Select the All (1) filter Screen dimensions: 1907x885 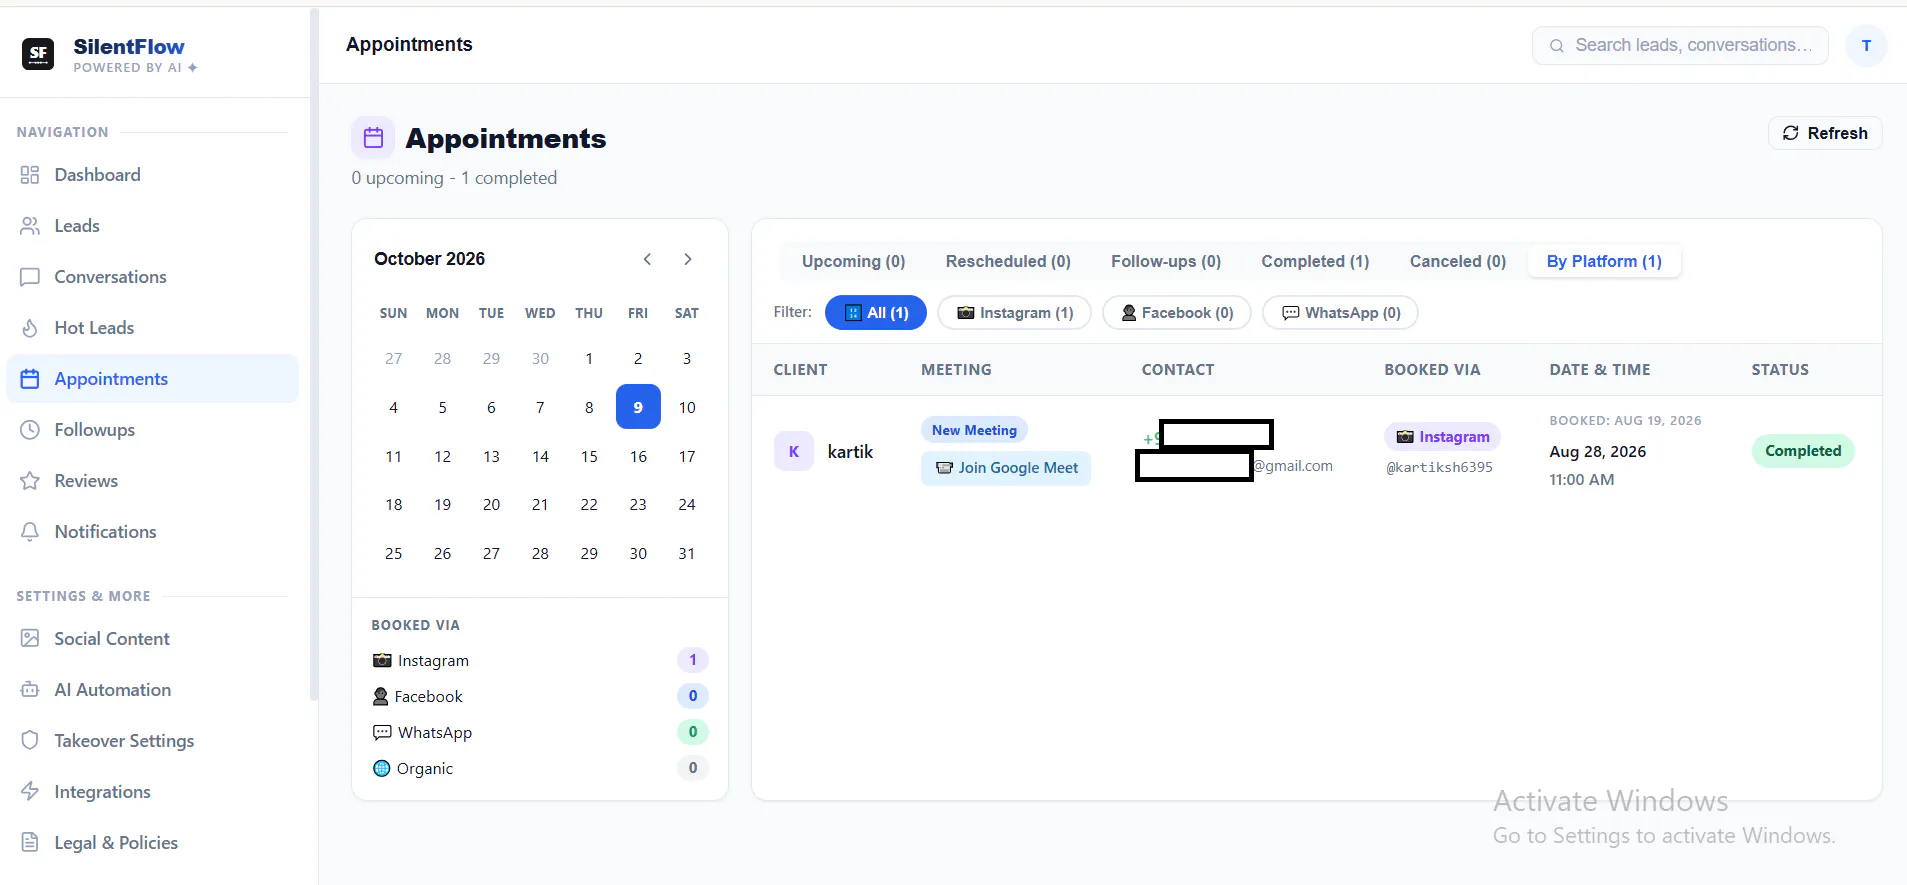(x=876, y=313)
